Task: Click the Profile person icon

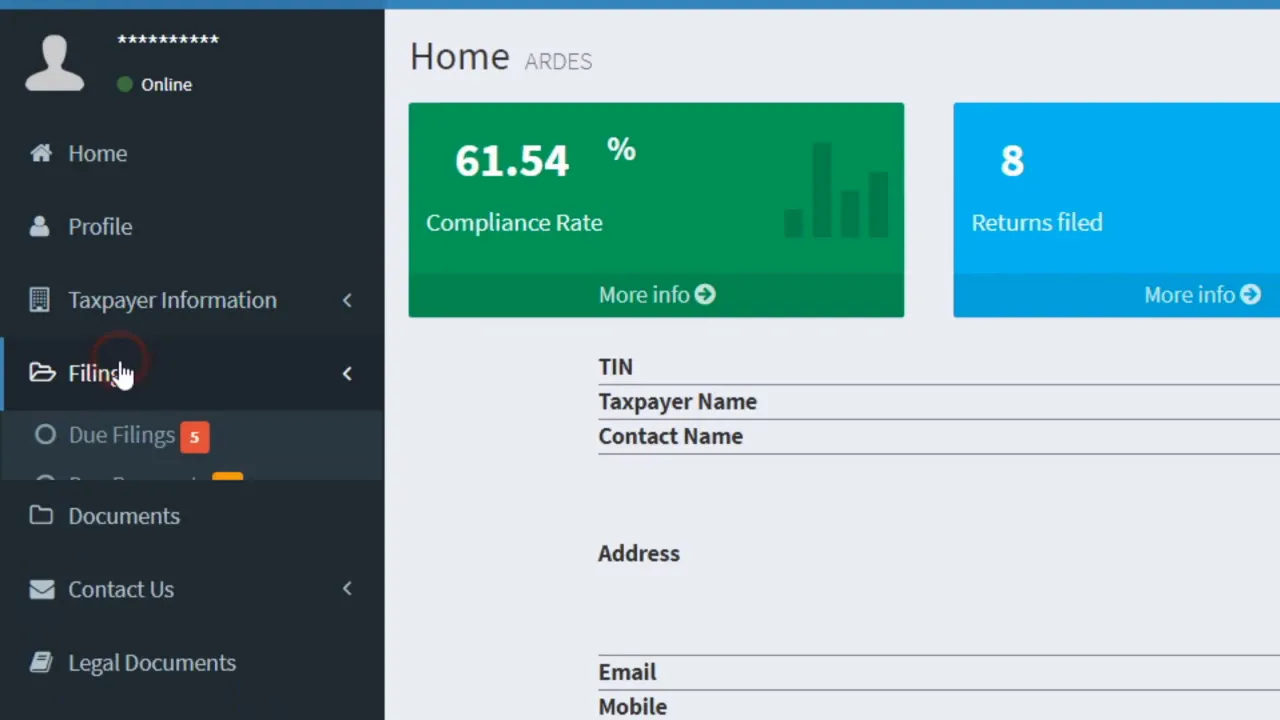Action: click(x=40, y=226)
